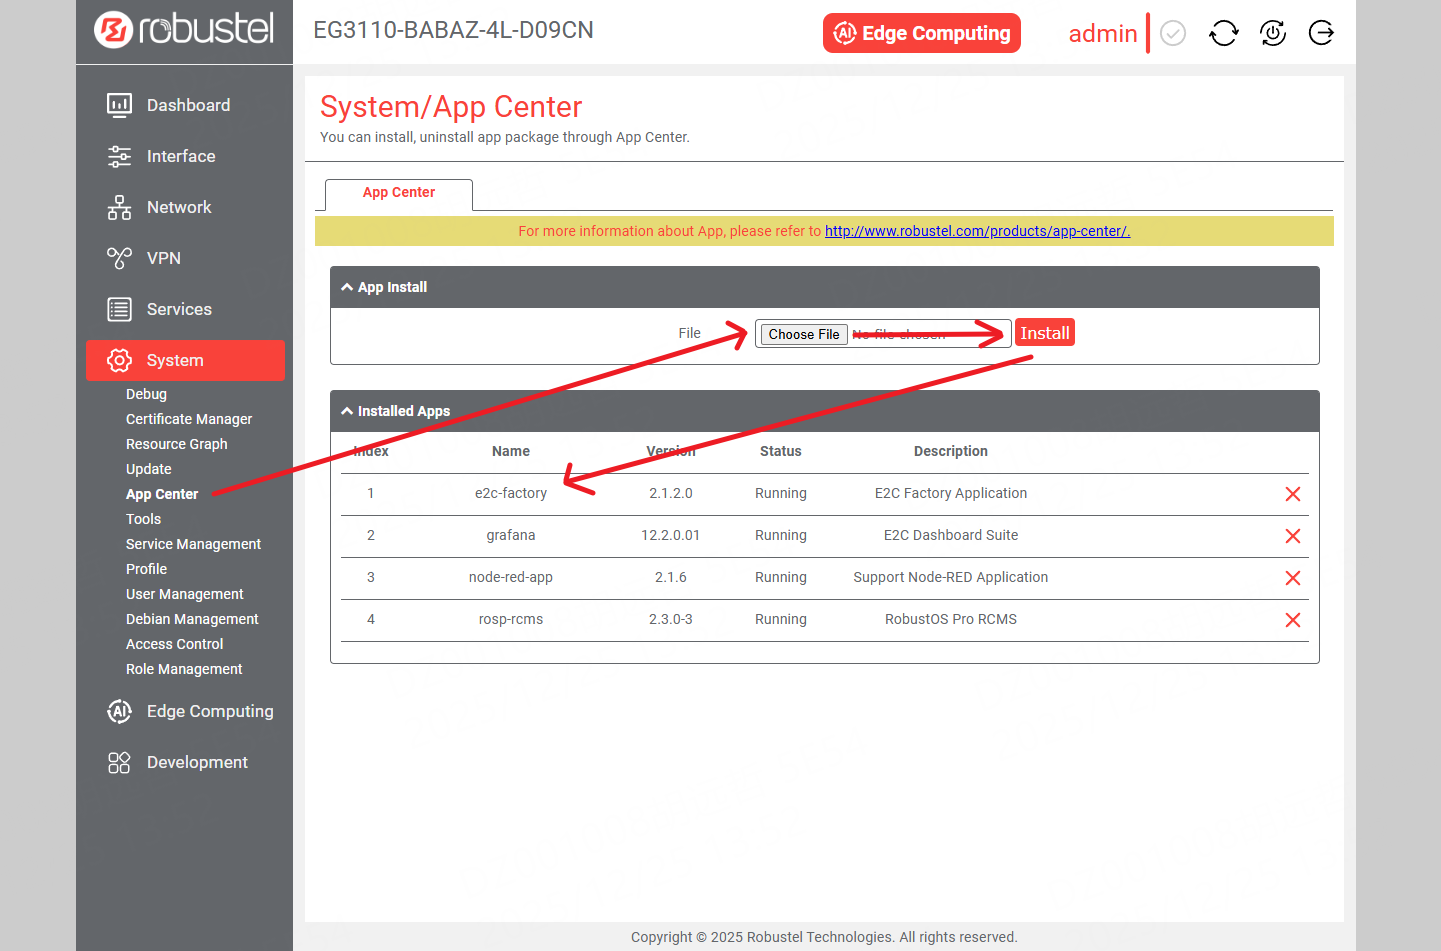
Task: Click the logout icon in header
Action: [1321, 33]
